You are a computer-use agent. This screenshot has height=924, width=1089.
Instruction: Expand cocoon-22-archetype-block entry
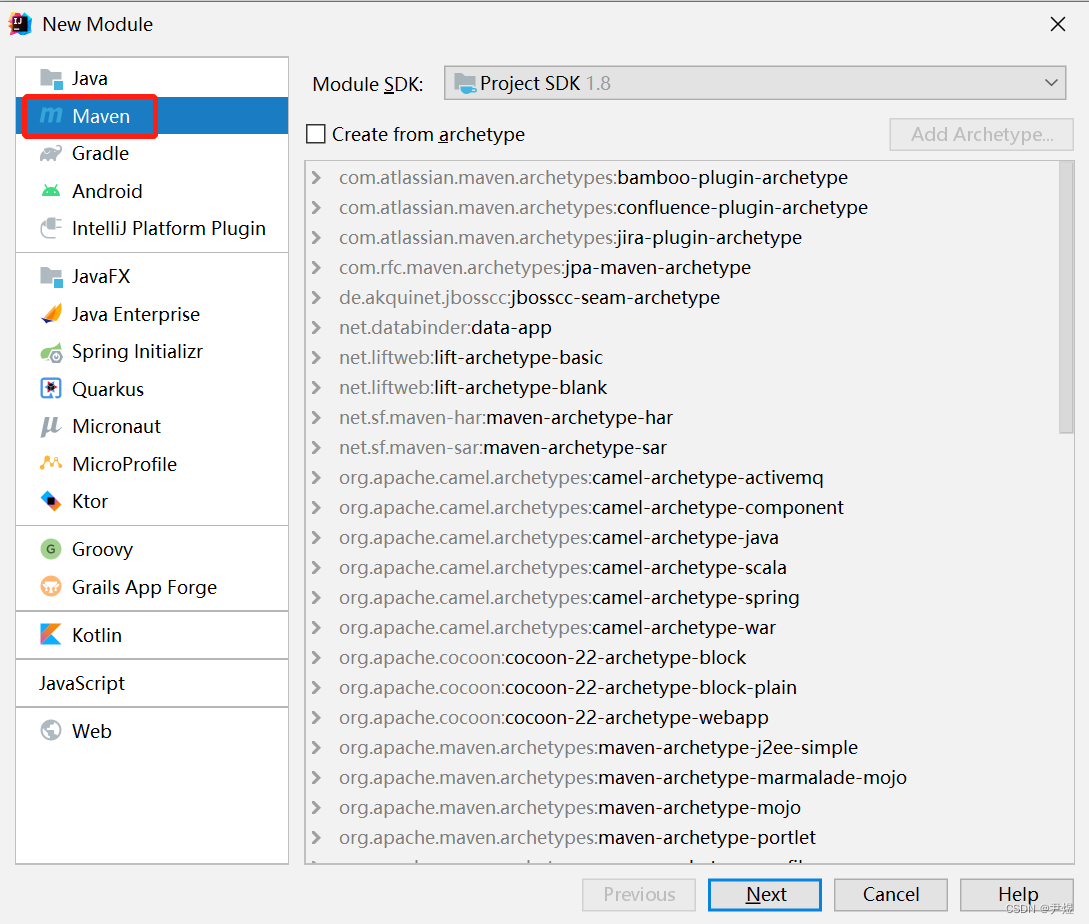(x=317, y=658)
